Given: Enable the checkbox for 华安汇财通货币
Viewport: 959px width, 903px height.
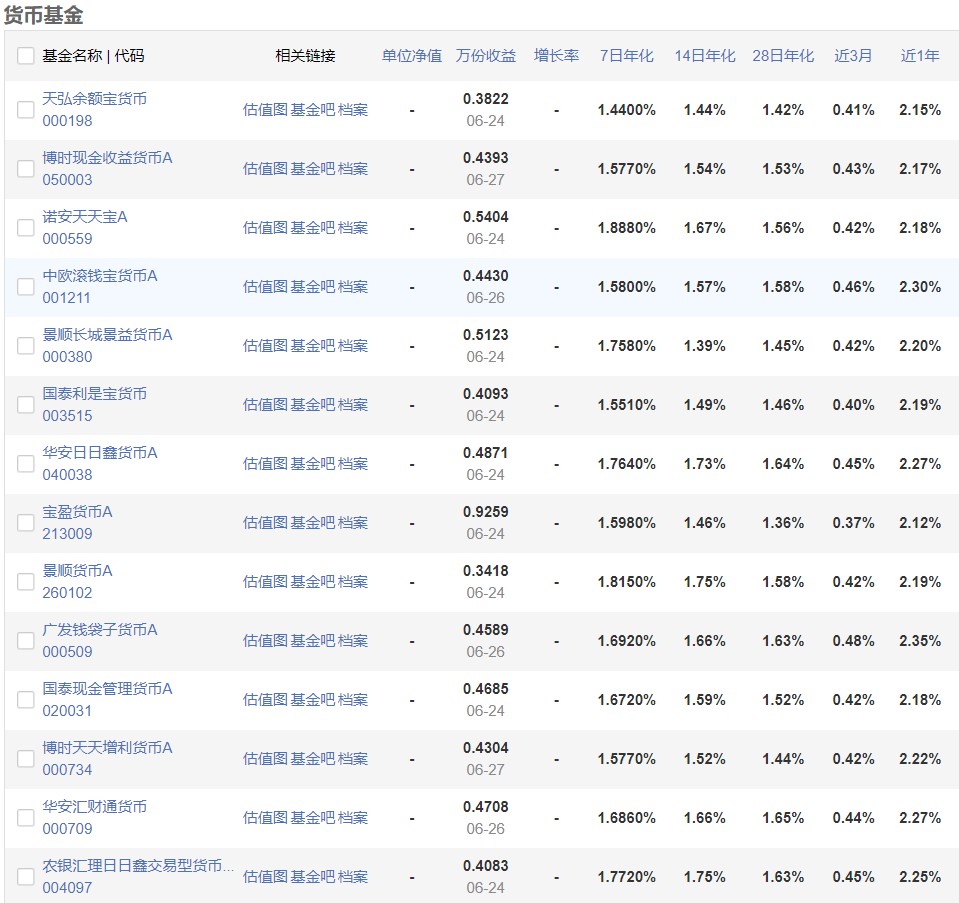Looking at the screenshot, I should 25,817.
